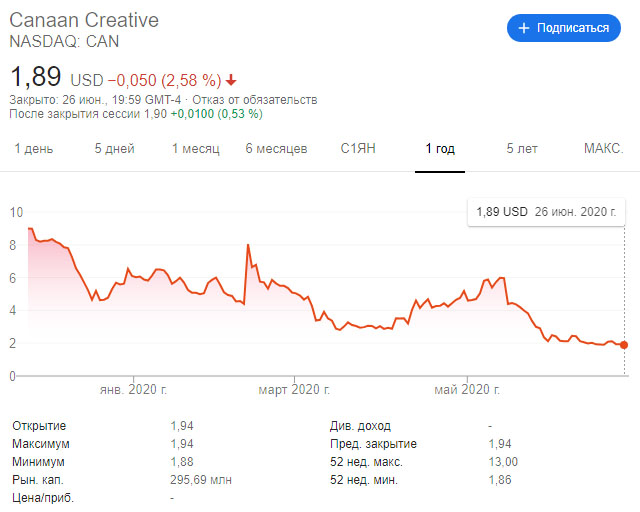
Task: Click the март 2020 г. axis label
Action: click(295, 390)
